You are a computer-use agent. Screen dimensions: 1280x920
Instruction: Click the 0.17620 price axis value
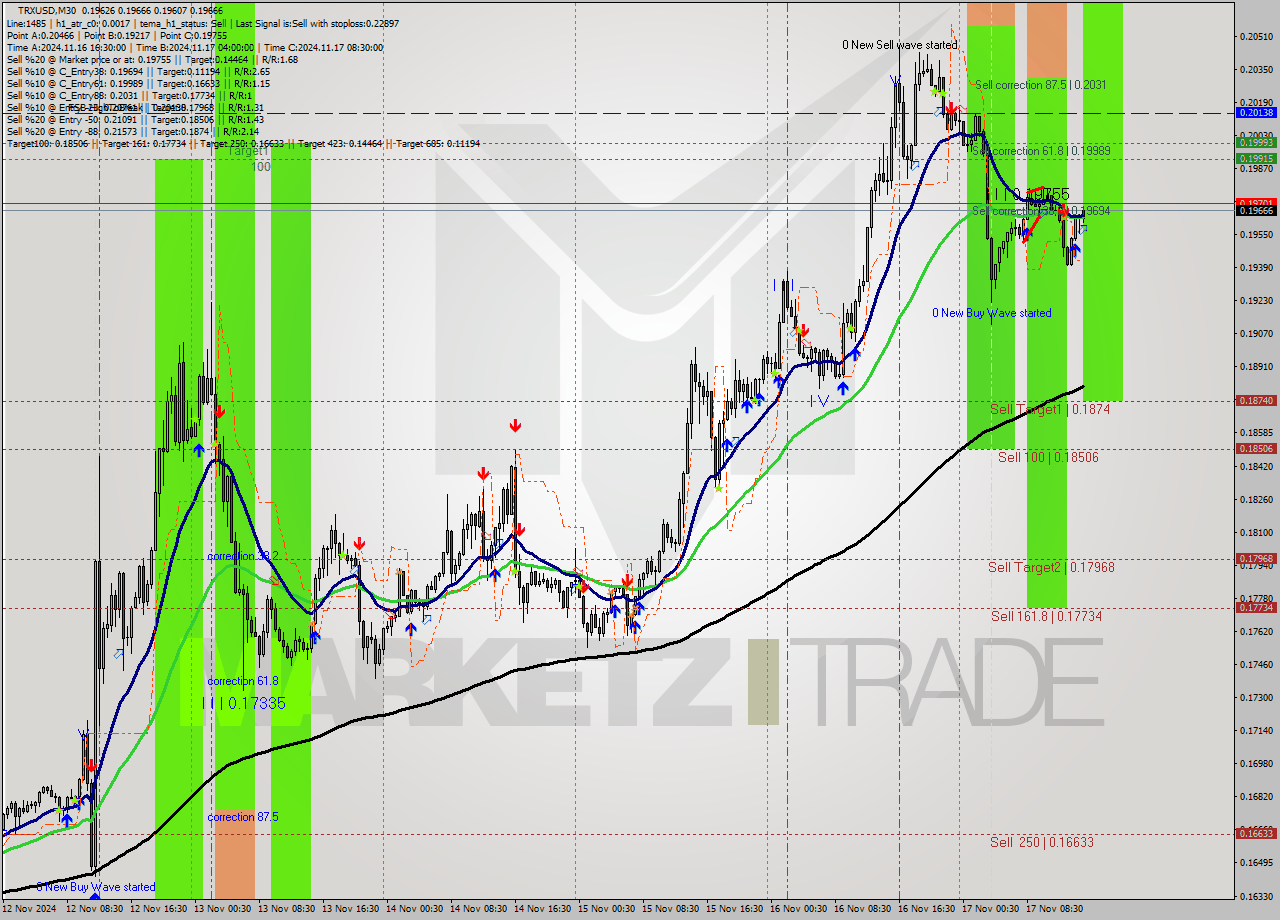[1256, 631]
